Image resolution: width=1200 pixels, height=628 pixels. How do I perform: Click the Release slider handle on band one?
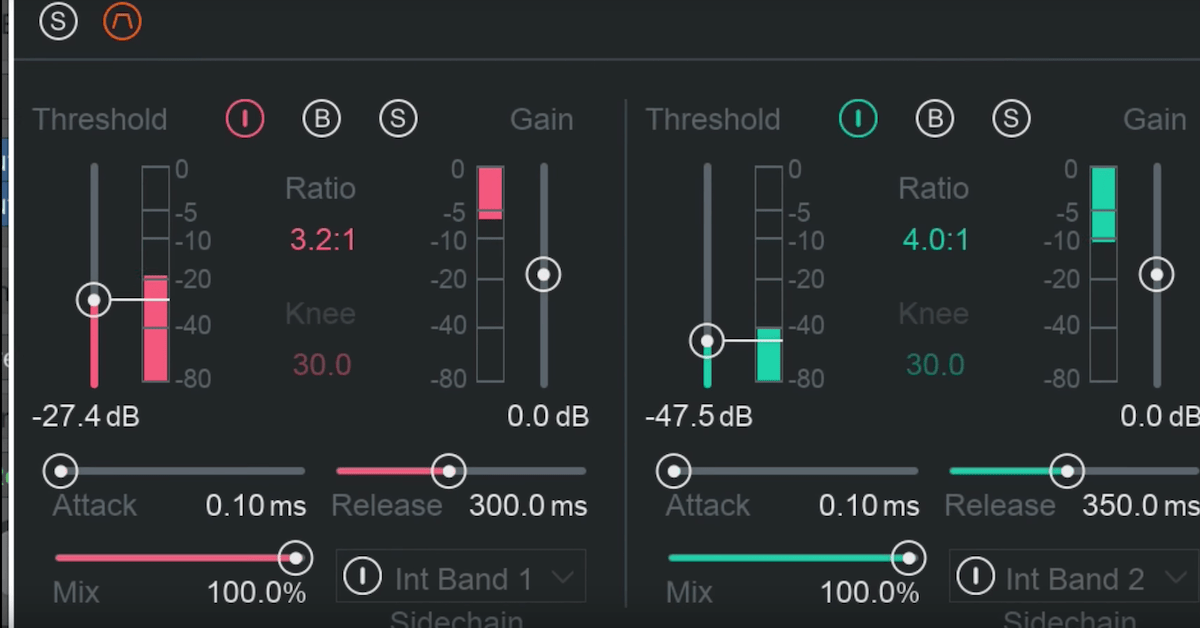pos(449,470)
